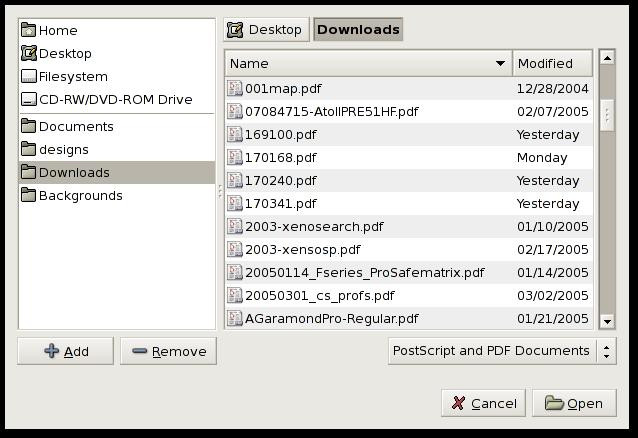Screen dimensions: 638x438
Task: Click the Downloads folder icon in sidebar
Action: [28, 172]
